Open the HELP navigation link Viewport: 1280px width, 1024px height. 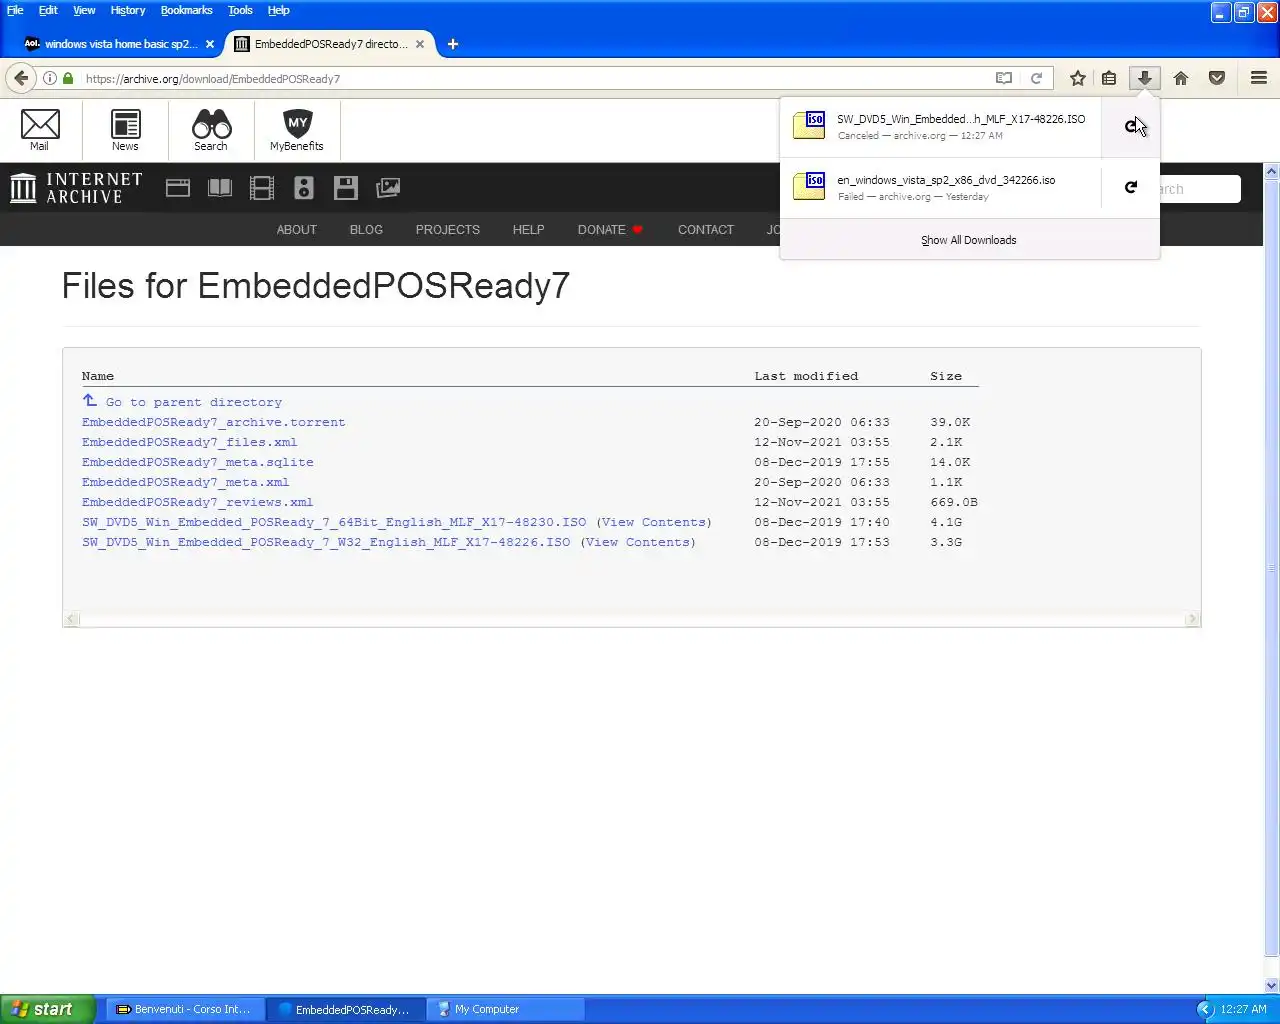529,229
